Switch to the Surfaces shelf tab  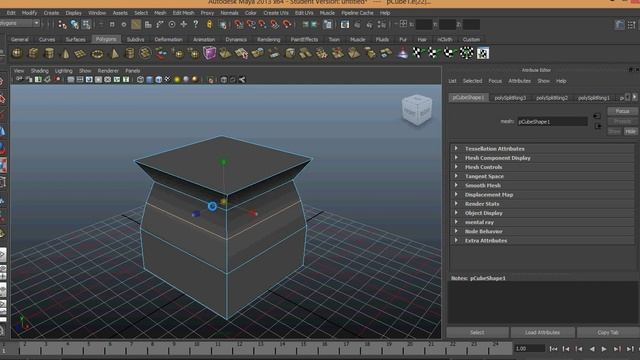tap(76, 40)
